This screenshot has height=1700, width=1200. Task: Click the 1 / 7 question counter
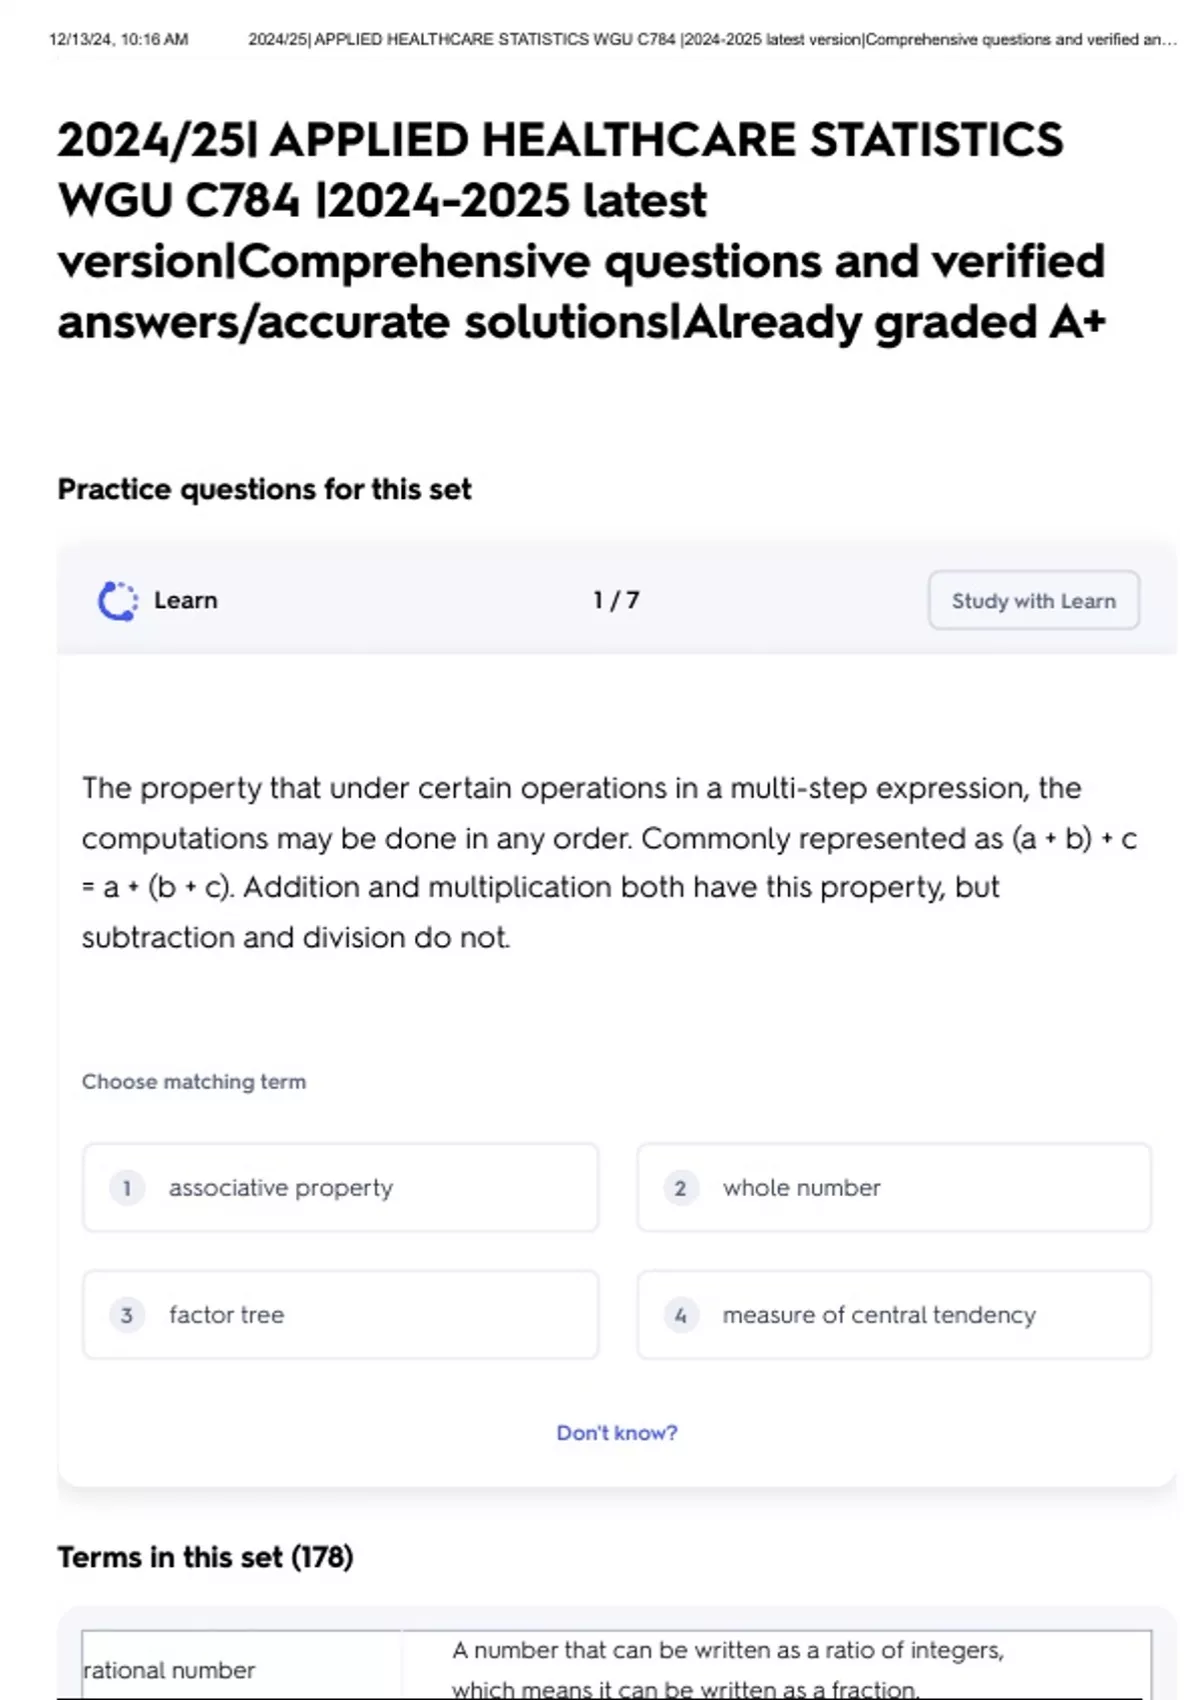616,601
